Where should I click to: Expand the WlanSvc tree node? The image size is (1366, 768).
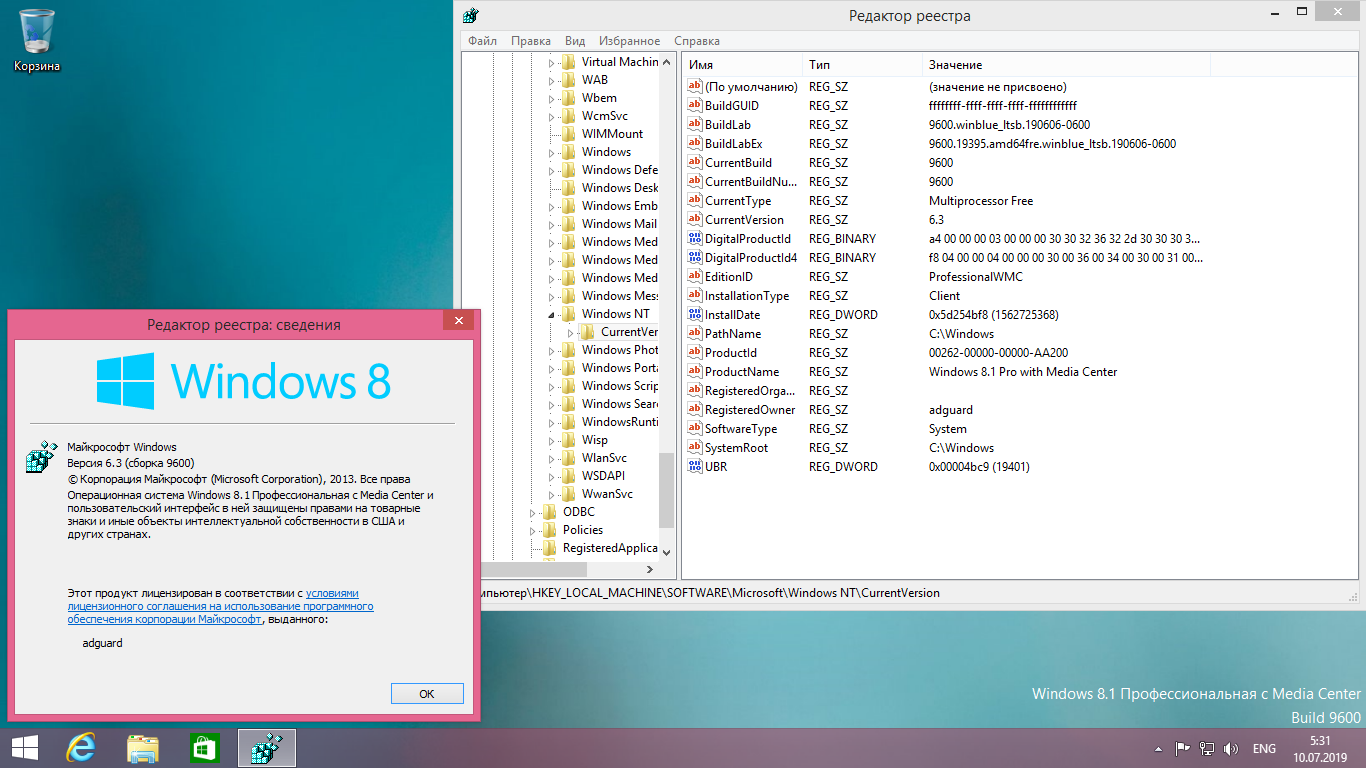(x=551, y=458)
